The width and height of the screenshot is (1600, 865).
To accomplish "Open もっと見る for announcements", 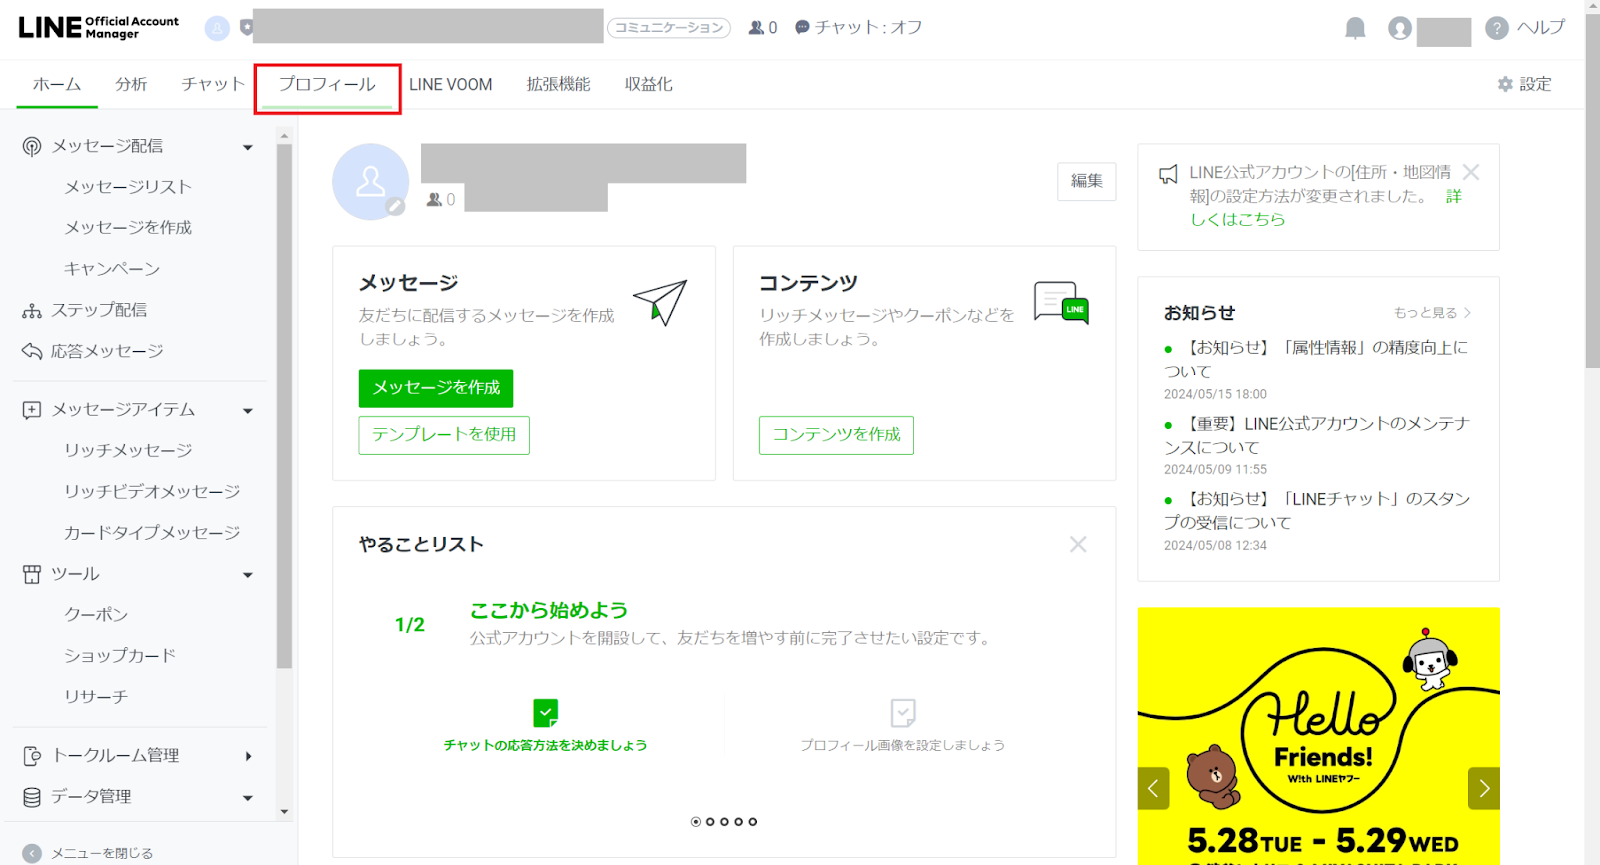I will pos(1432,313).
